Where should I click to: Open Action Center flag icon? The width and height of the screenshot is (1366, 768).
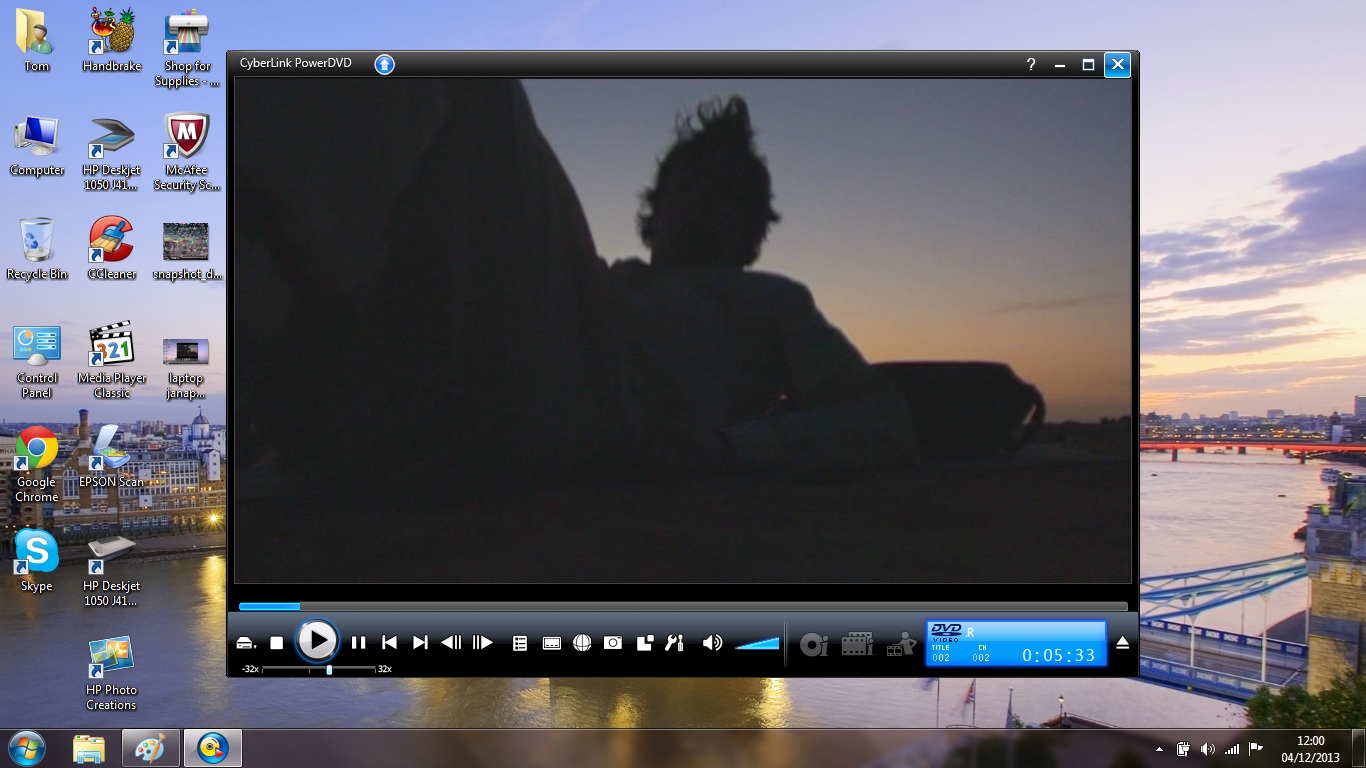tap(1256, 749)
